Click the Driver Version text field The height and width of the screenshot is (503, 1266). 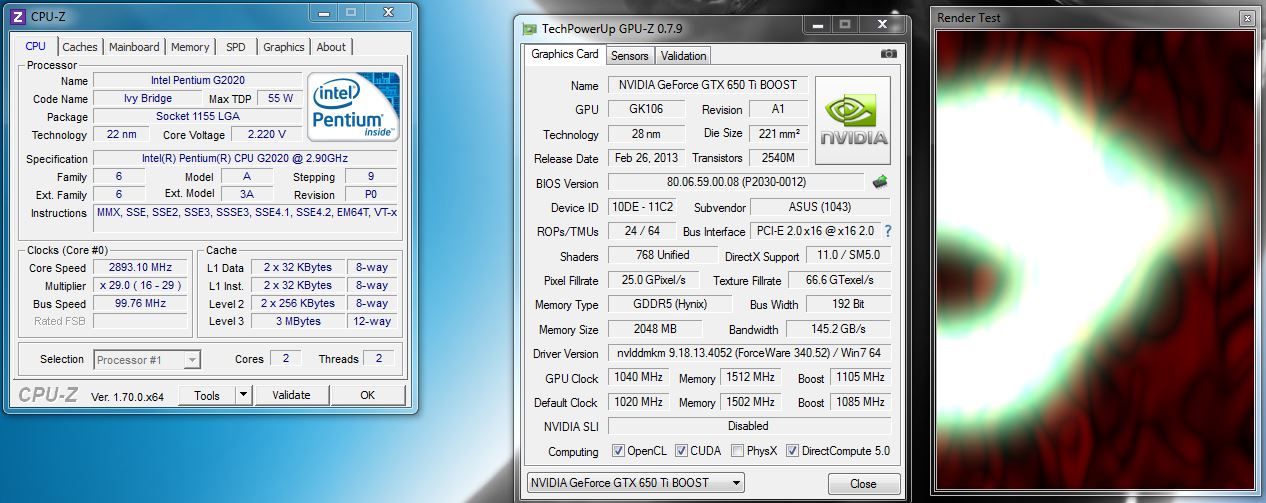tap(748, 354)
